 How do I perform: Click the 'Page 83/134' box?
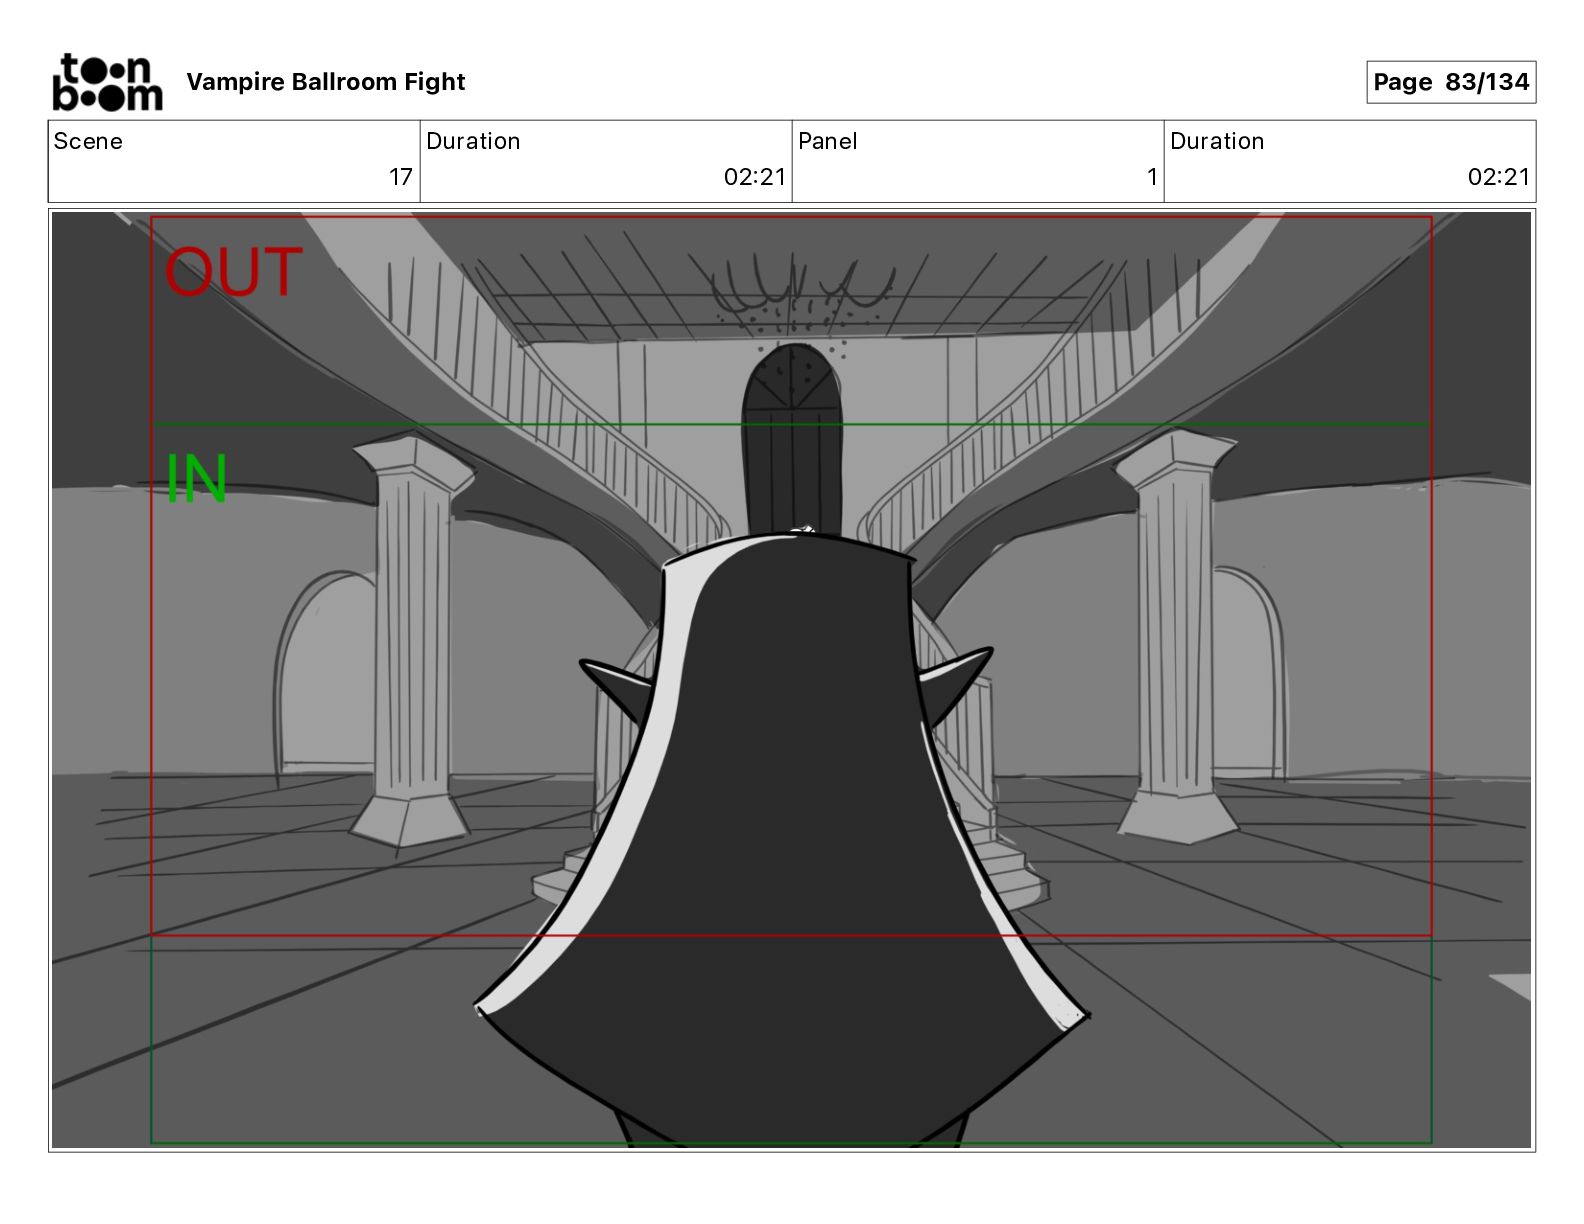pos(1451,82)
